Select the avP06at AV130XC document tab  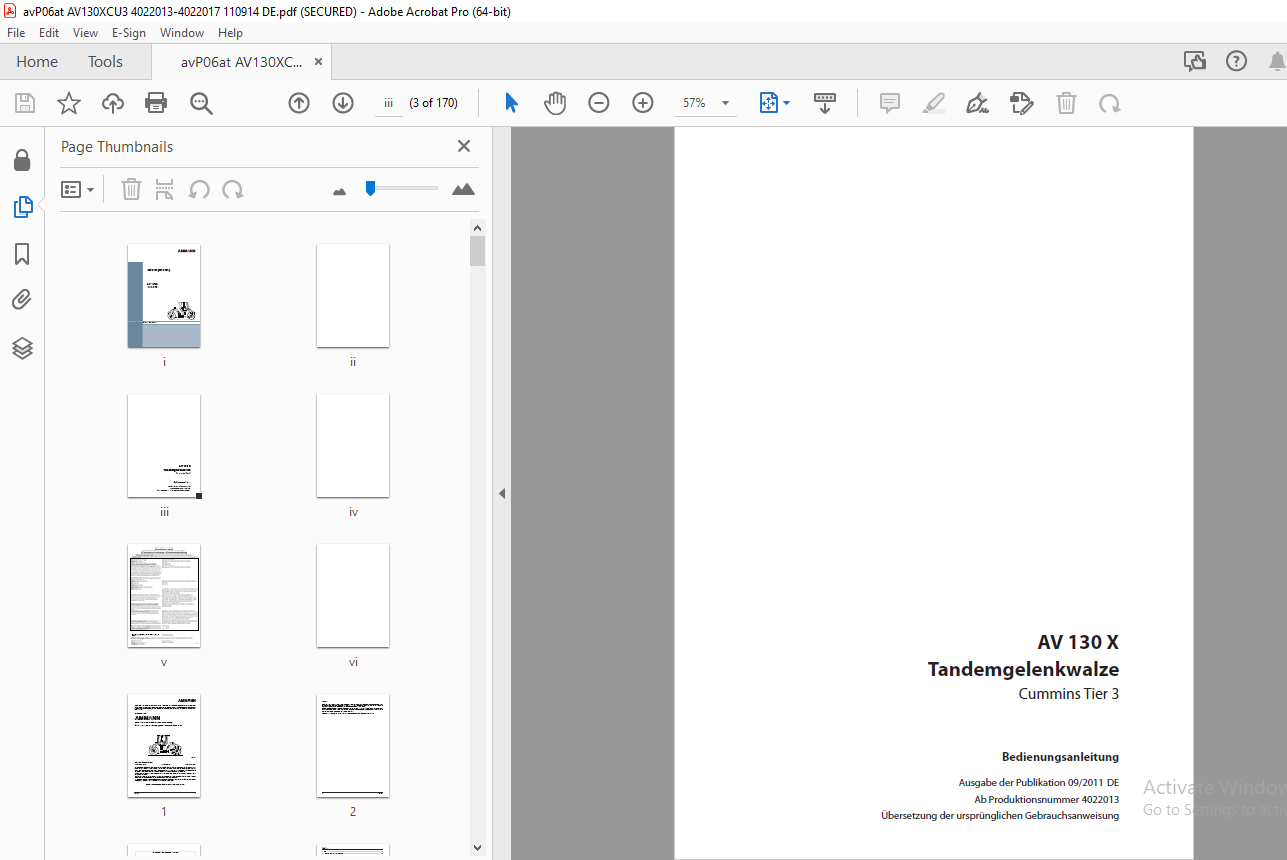pyautogui.click(x=241, y=62)
